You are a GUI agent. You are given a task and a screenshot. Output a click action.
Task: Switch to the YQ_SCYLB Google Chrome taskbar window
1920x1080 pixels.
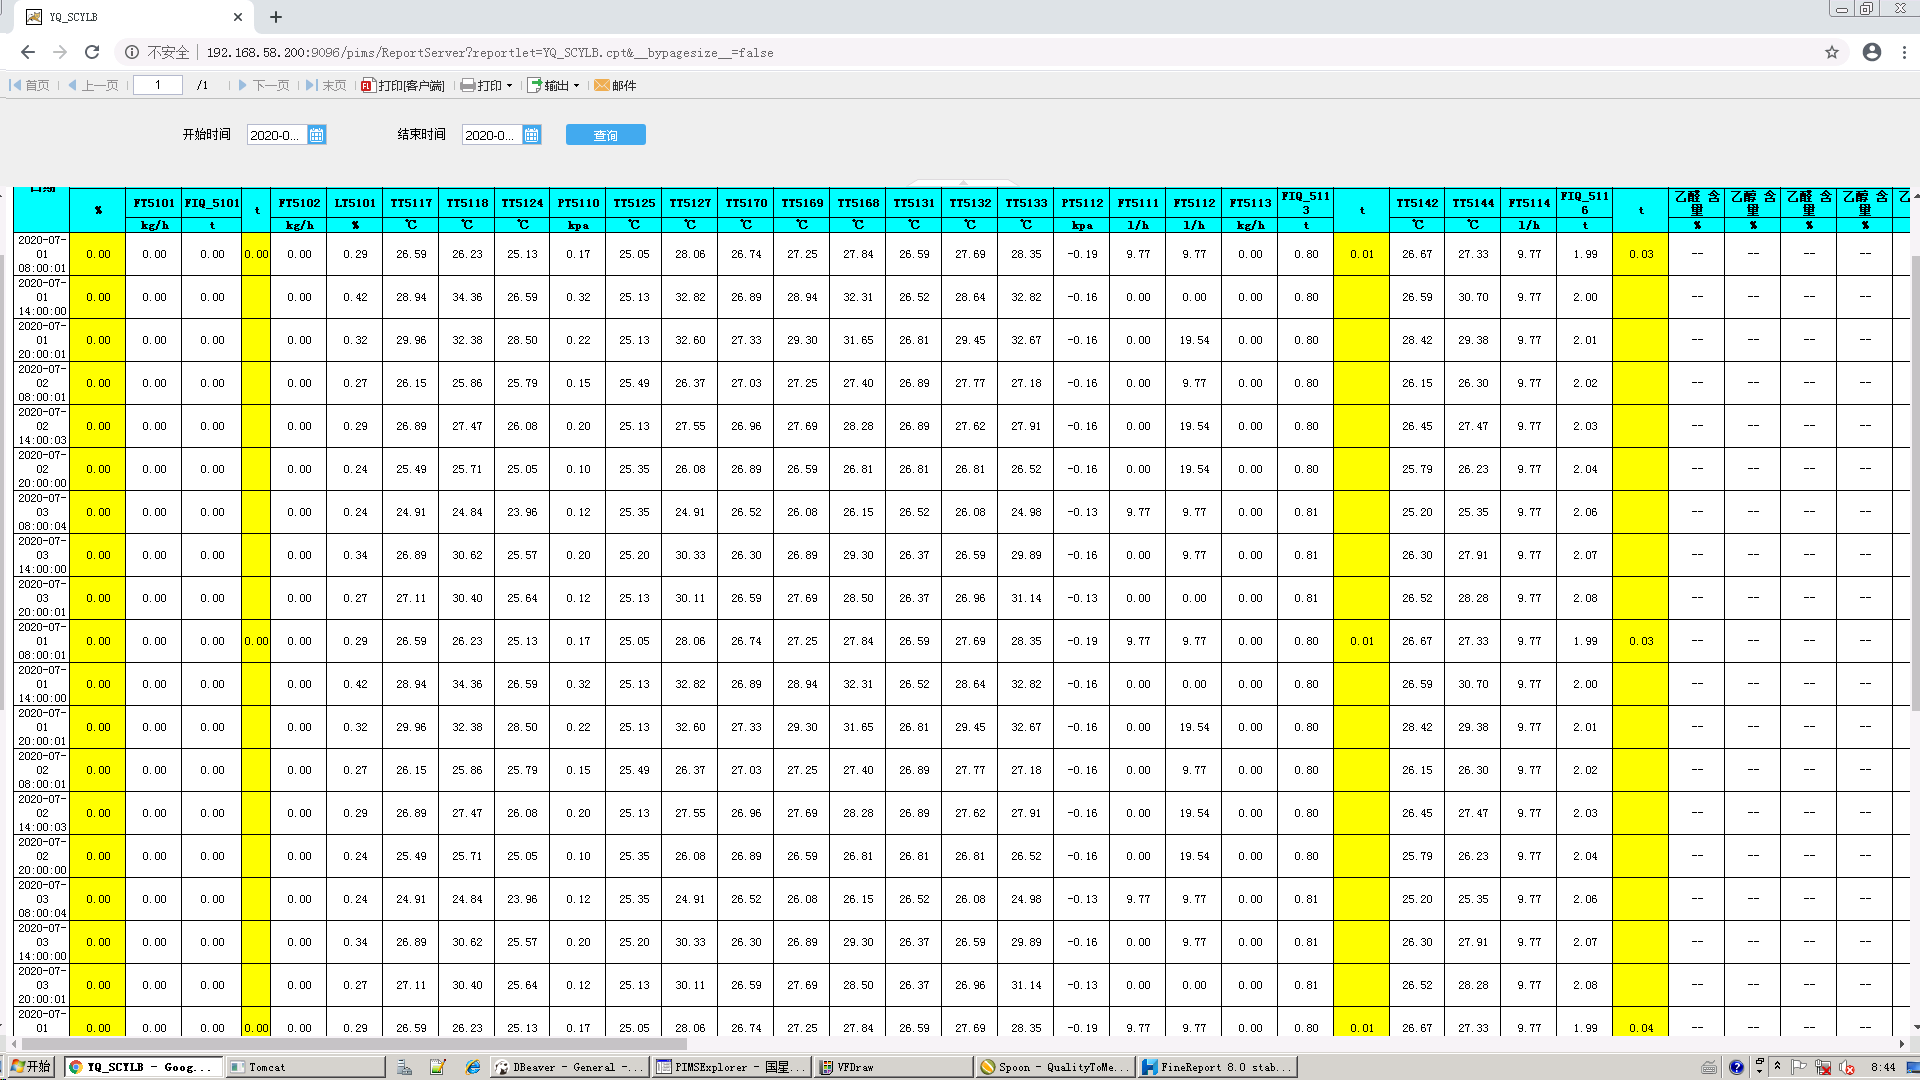[x=143, y=1067]
